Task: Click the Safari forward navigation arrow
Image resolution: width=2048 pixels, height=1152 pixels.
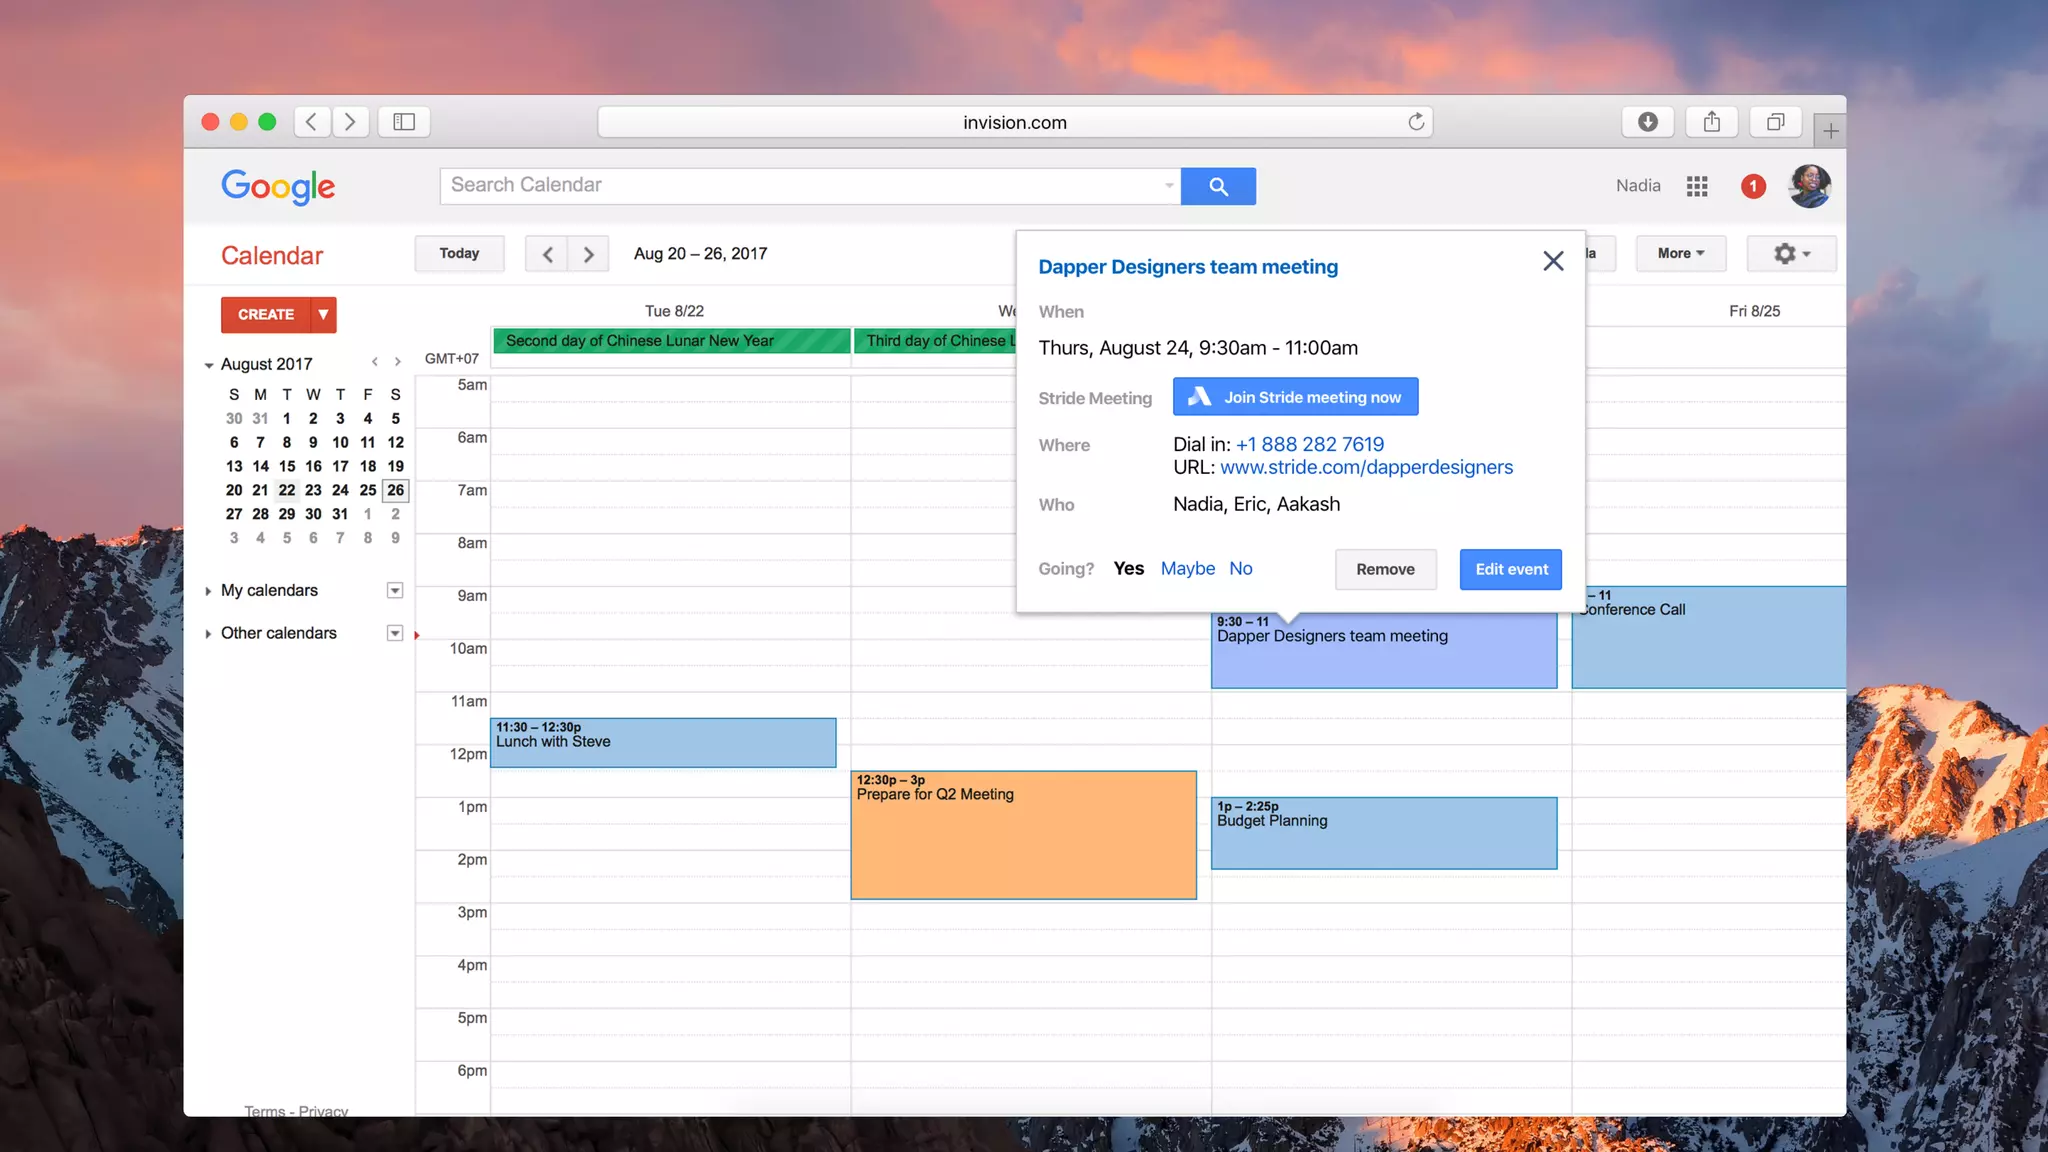Action: 350,122
